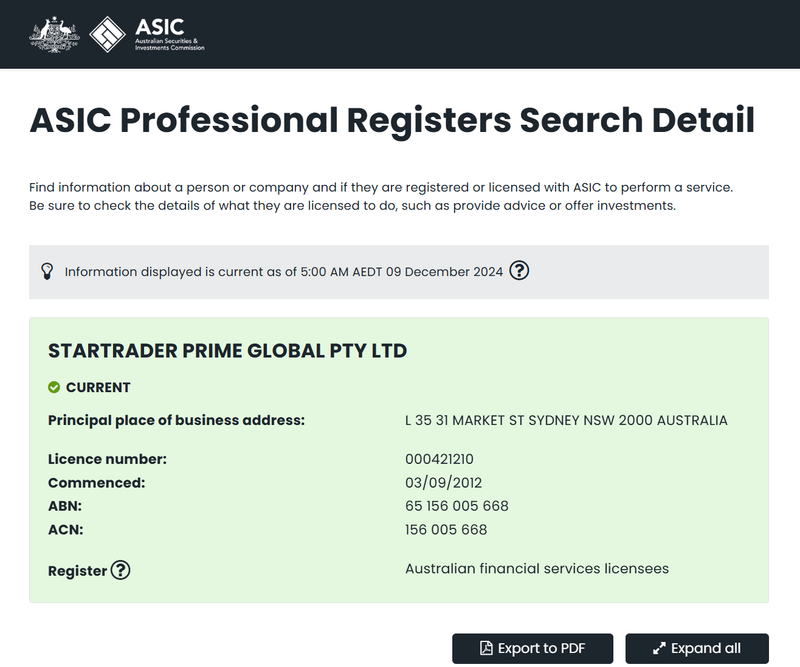Select commenced date 03/09/2012
The width and height of the screenshot is (800, 667).
[443, 483]
